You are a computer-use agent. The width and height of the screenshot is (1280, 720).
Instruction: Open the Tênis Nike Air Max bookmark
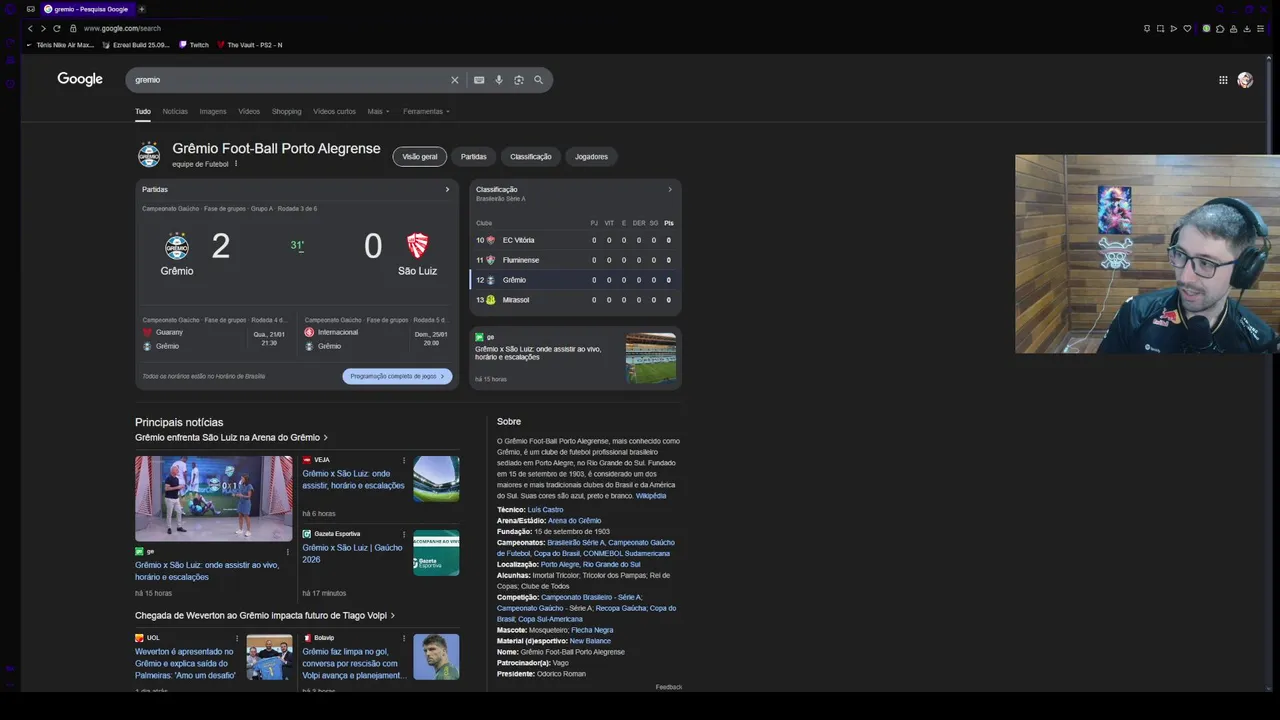pos(60,45)
